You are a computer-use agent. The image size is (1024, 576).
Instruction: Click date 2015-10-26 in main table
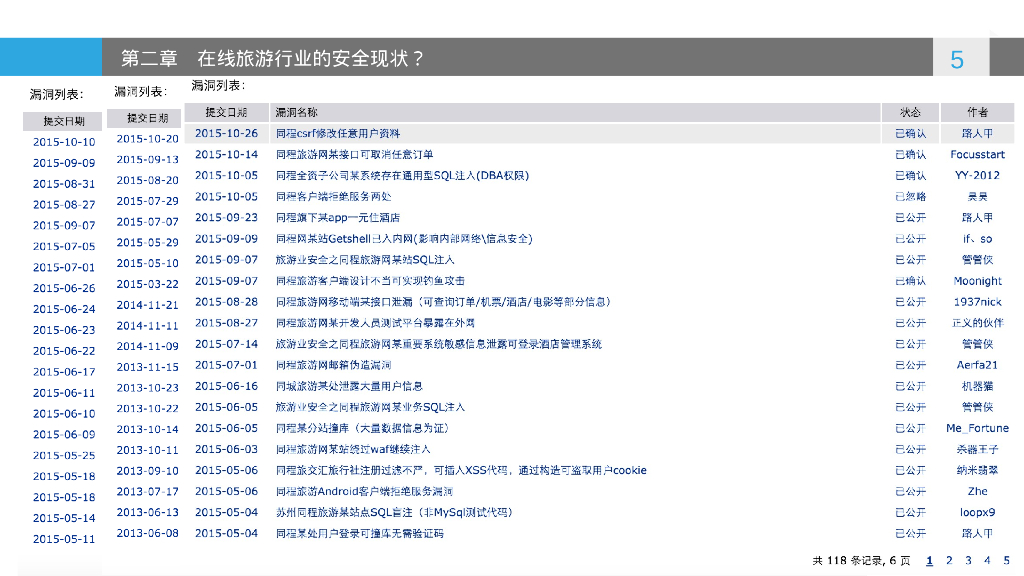[226, 133]
